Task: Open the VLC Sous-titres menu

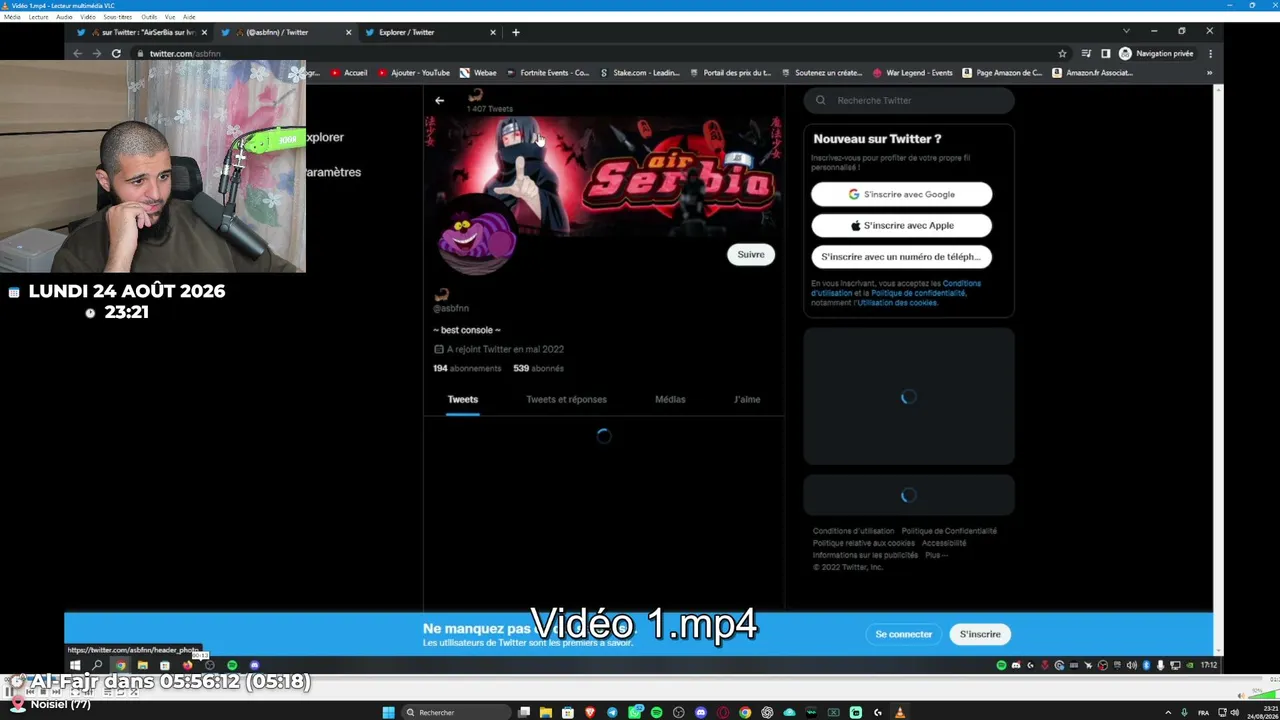Action: point(118,17)
